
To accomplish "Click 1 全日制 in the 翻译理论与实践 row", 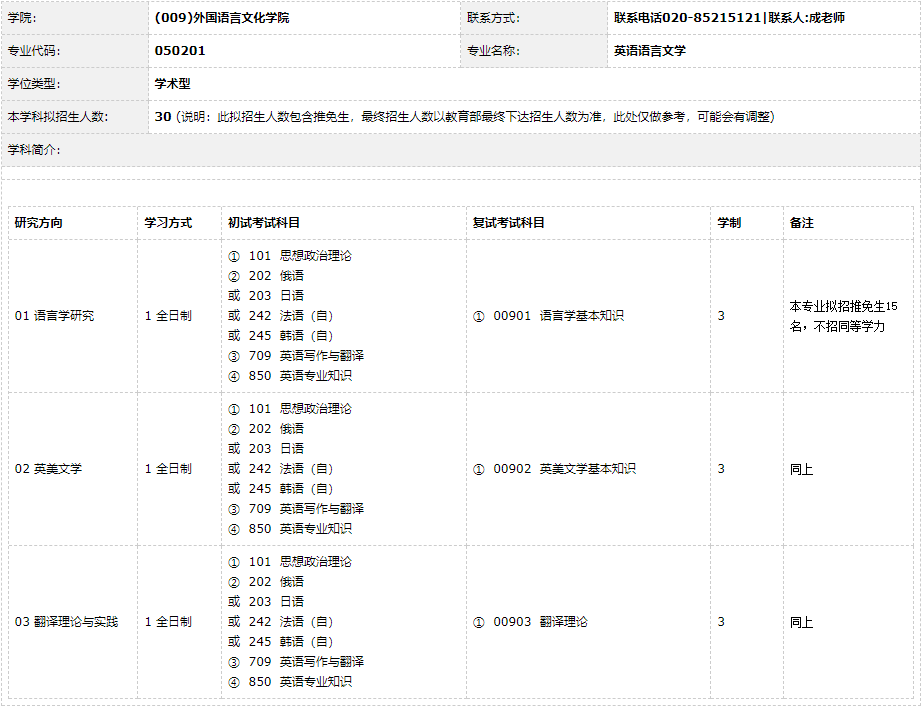I will (168, 622).
